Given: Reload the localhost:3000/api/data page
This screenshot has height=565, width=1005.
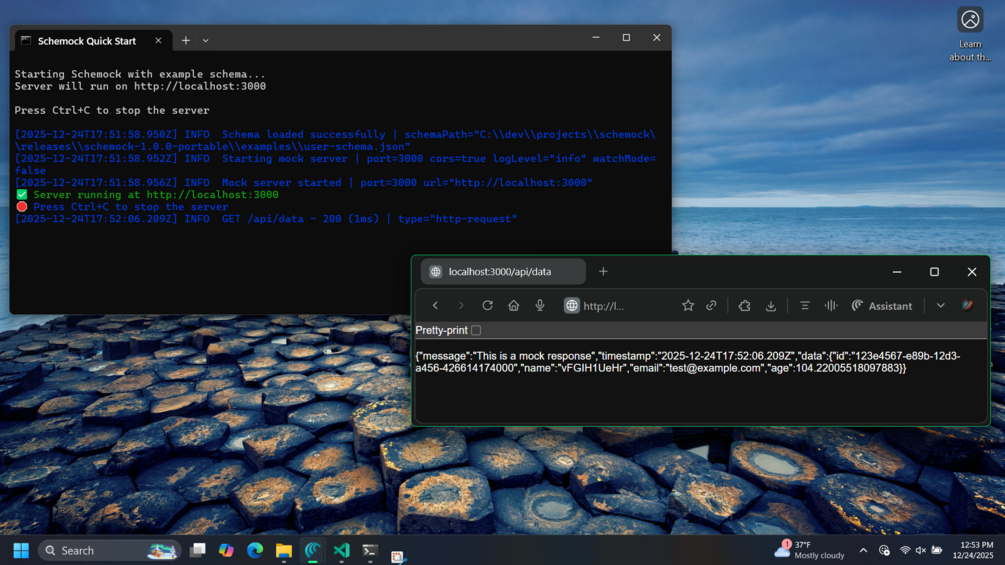Looking at the screenshot, I should pyautogui.click(x=488, y=306).
